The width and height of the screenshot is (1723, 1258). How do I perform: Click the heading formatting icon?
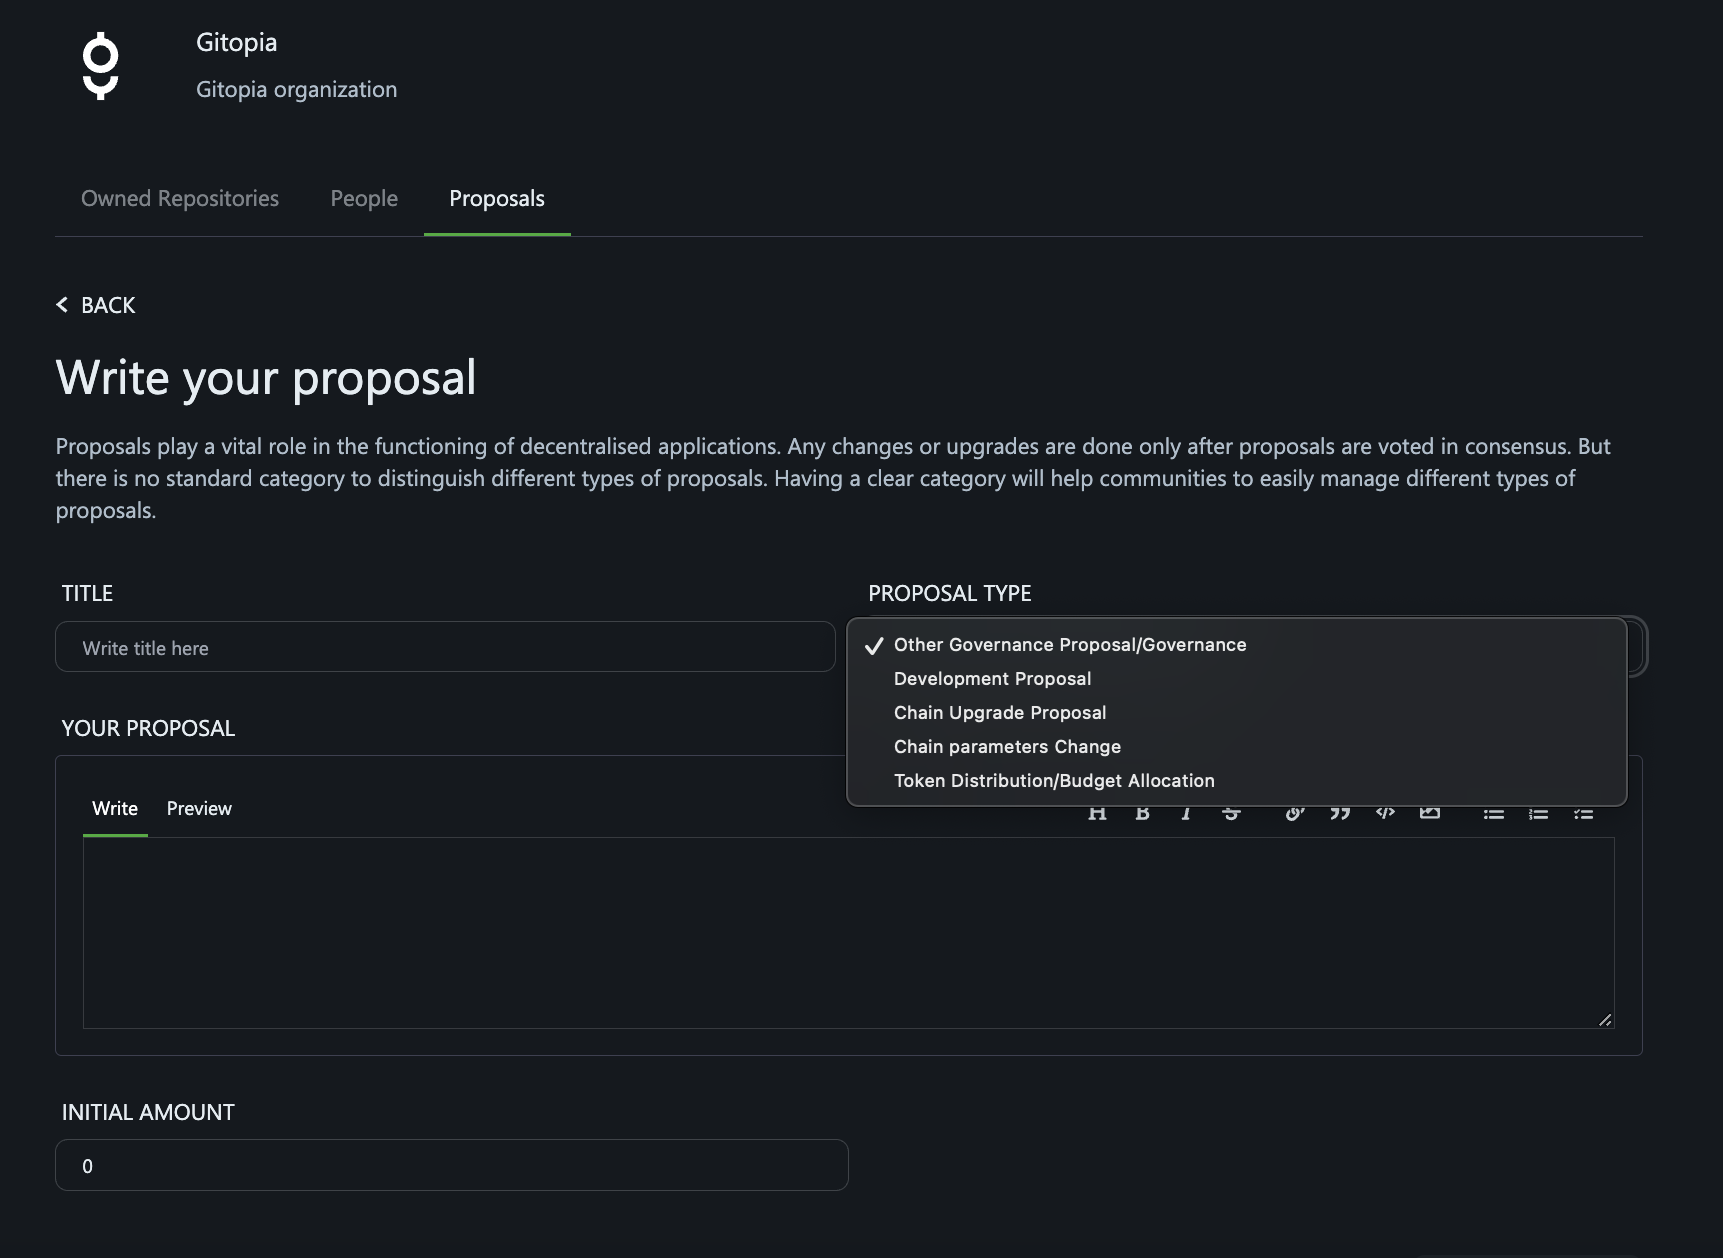point(1097,813)
